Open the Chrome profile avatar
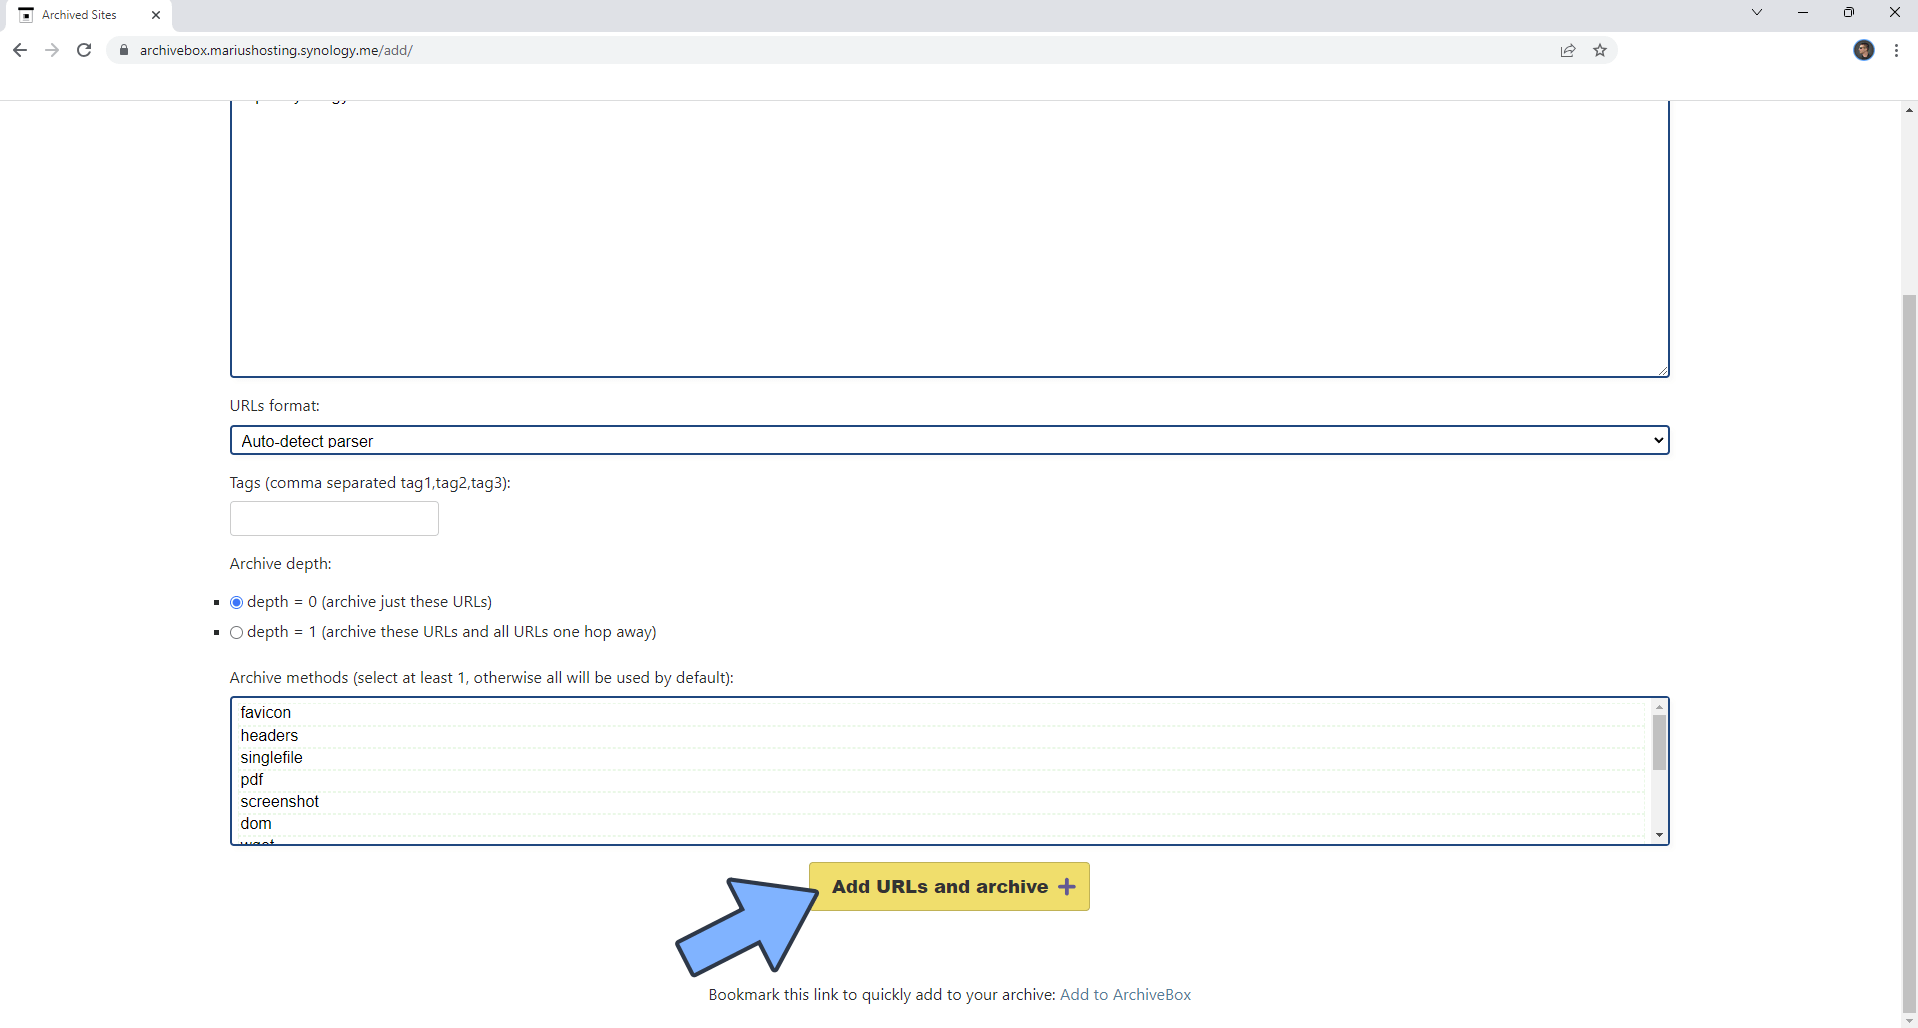 [x=1864, y=50]
